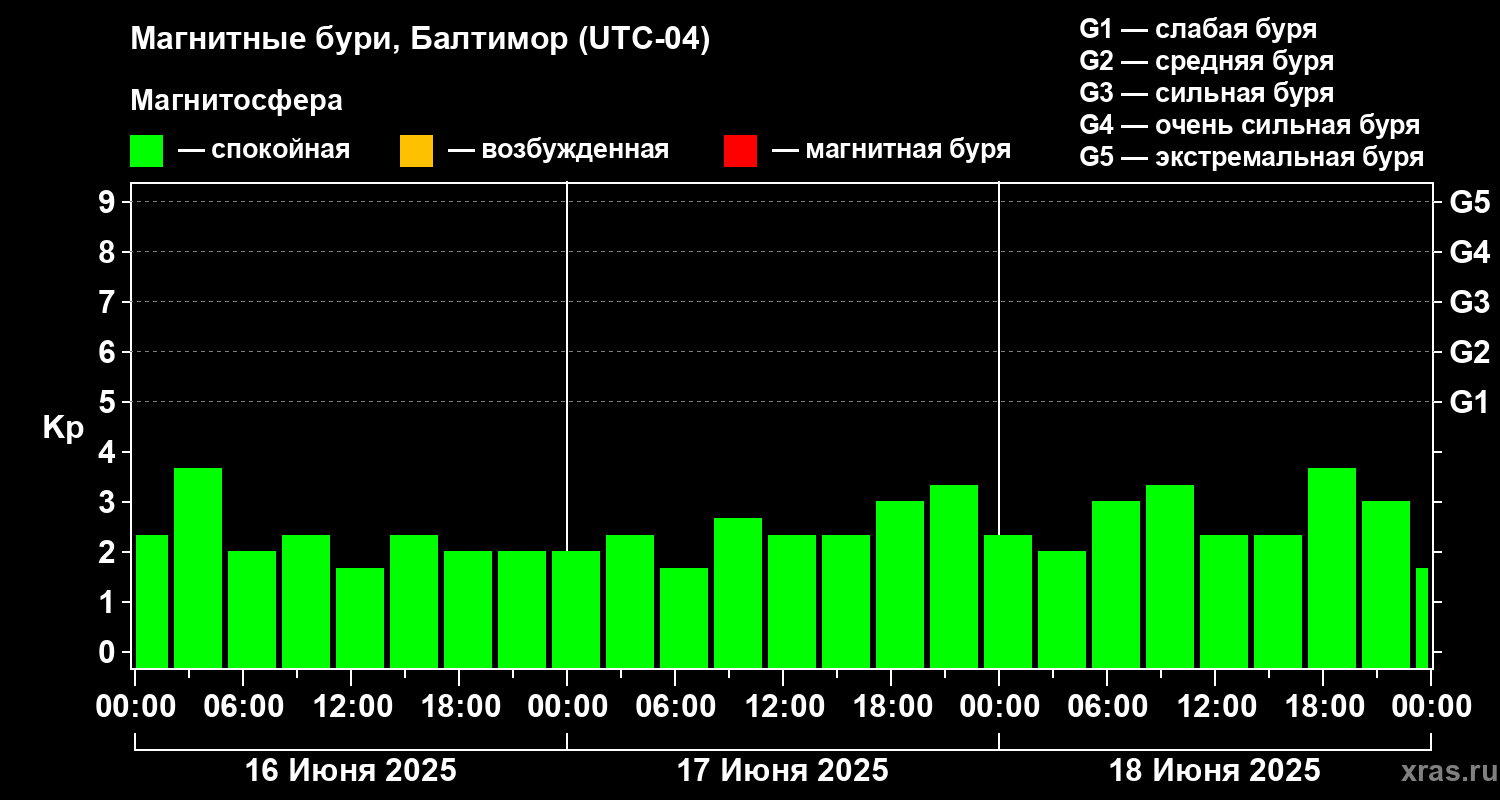Click the 'G2 — средняя буря' legend line
The width and height of the screenshot is (1500, 800).
tap(1206, 61)
